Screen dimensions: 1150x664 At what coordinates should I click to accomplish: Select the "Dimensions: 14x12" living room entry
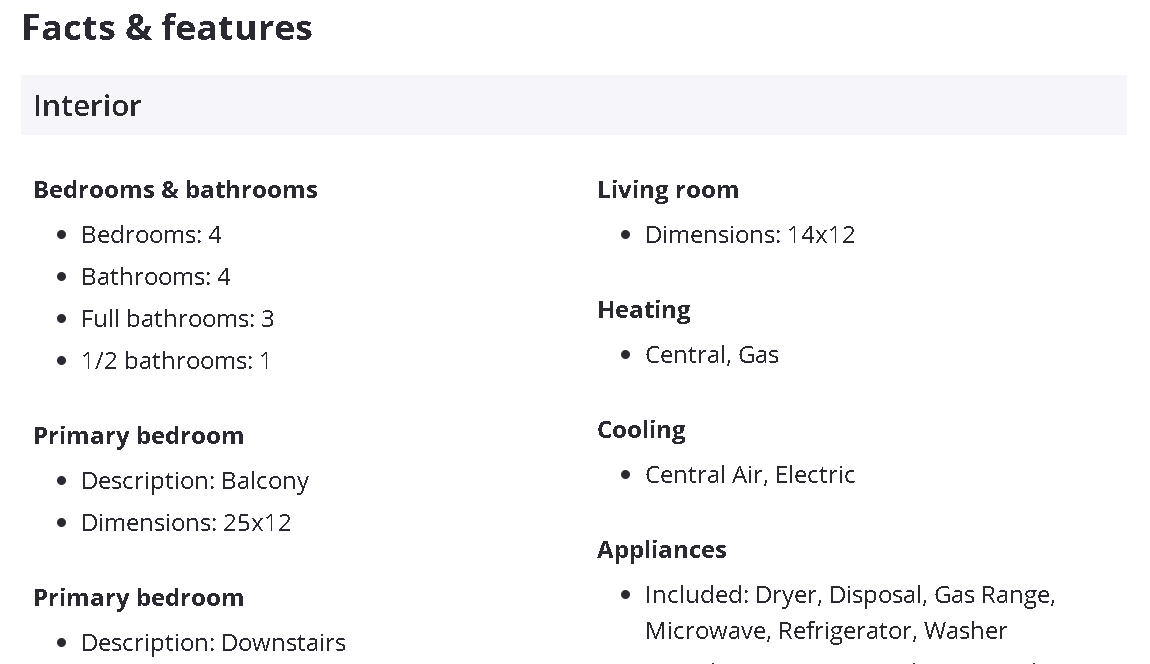[x=750, y=235]
